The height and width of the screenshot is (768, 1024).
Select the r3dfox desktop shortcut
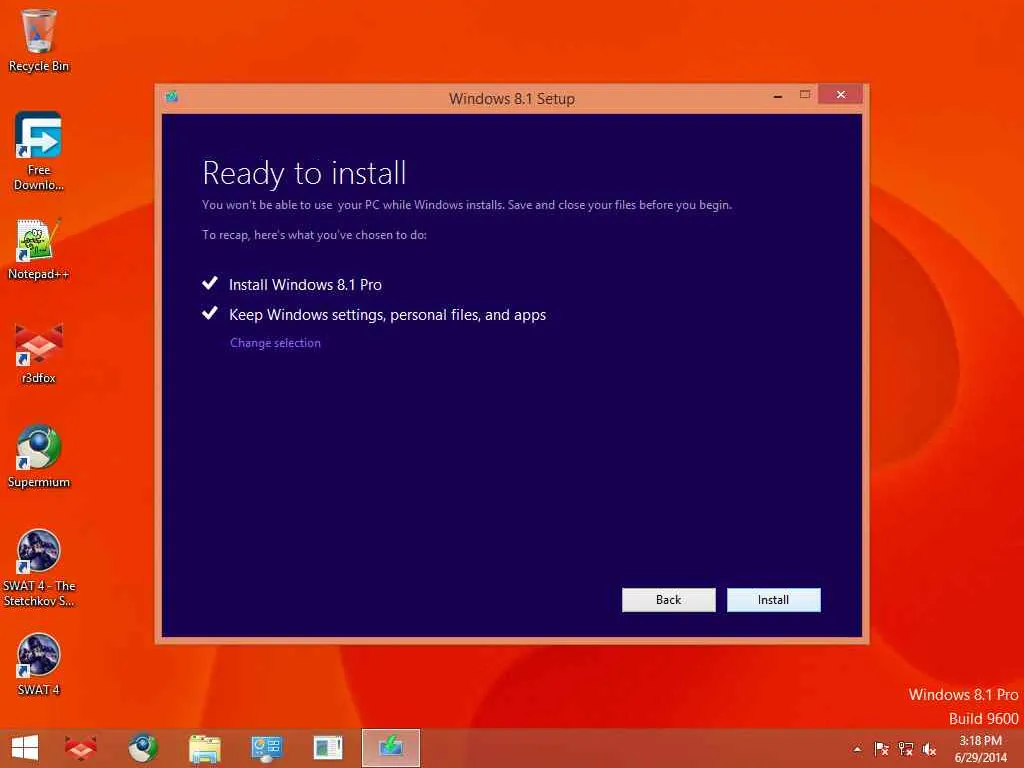tap(39, 353)
